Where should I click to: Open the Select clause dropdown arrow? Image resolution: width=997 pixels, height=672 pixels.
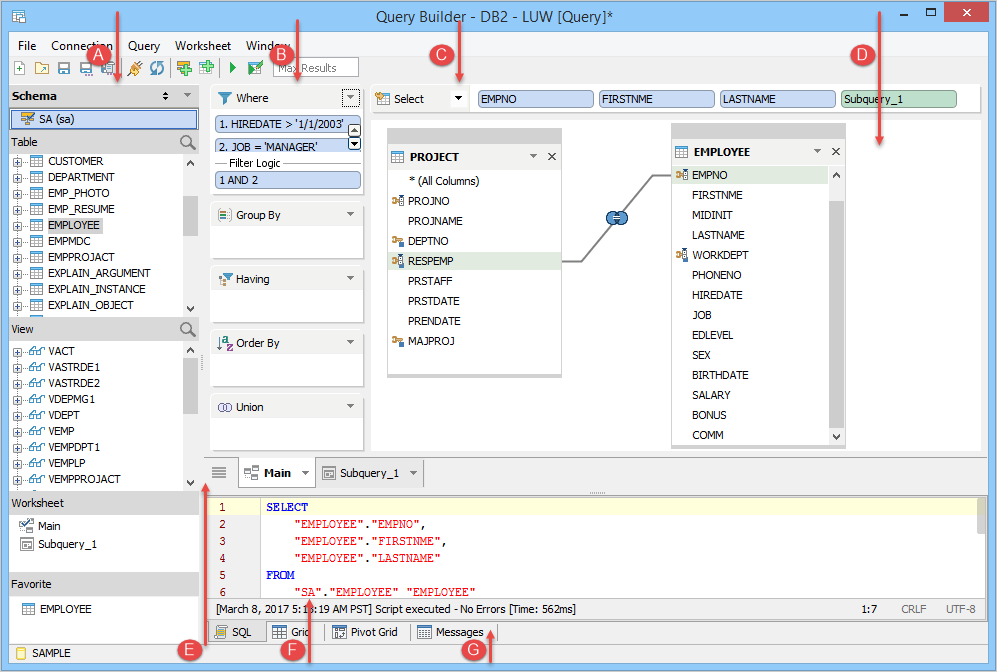click(x=458, y=98)
